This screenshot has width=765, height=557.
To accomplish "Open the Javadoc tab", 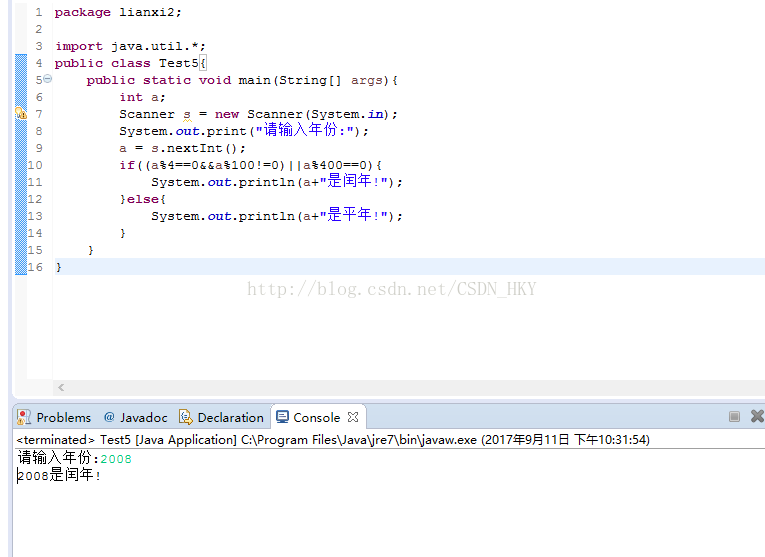I will (136, 418).
